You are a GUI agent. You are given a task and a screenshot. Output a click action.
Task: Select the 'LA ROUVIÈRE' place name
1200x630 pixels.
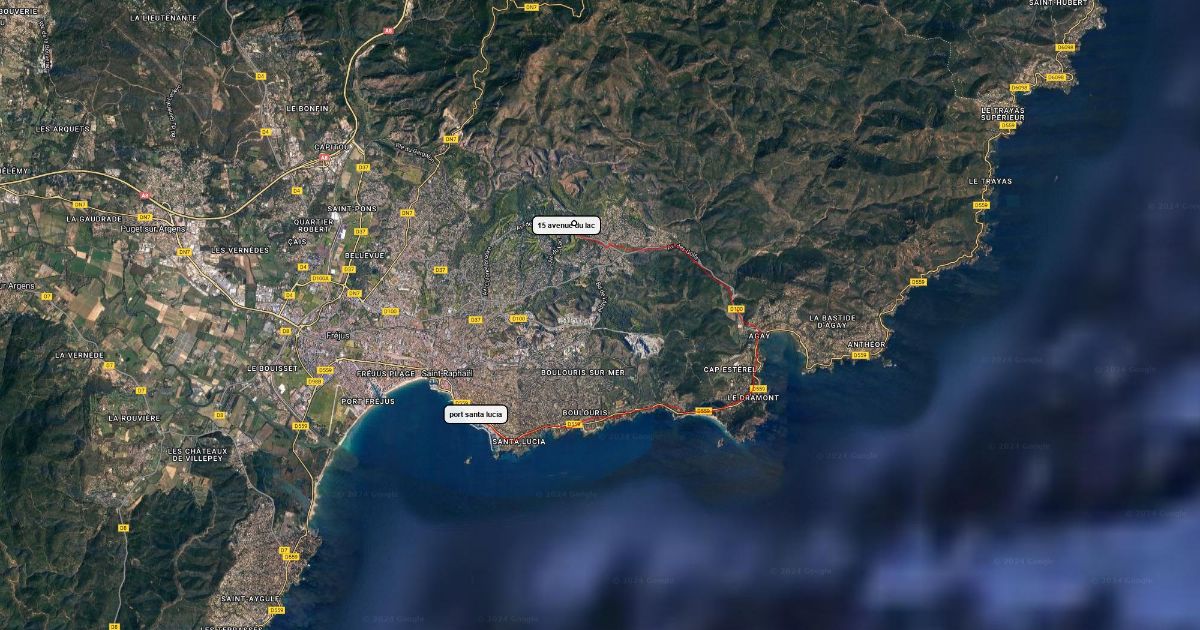134,418
